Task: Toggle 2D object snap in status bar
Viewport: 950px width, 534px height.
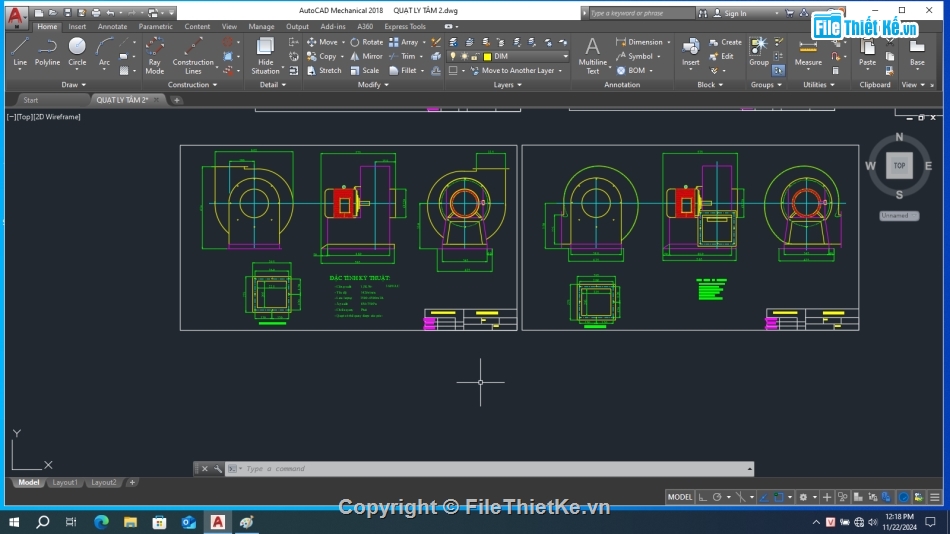Action: (779, 497)
